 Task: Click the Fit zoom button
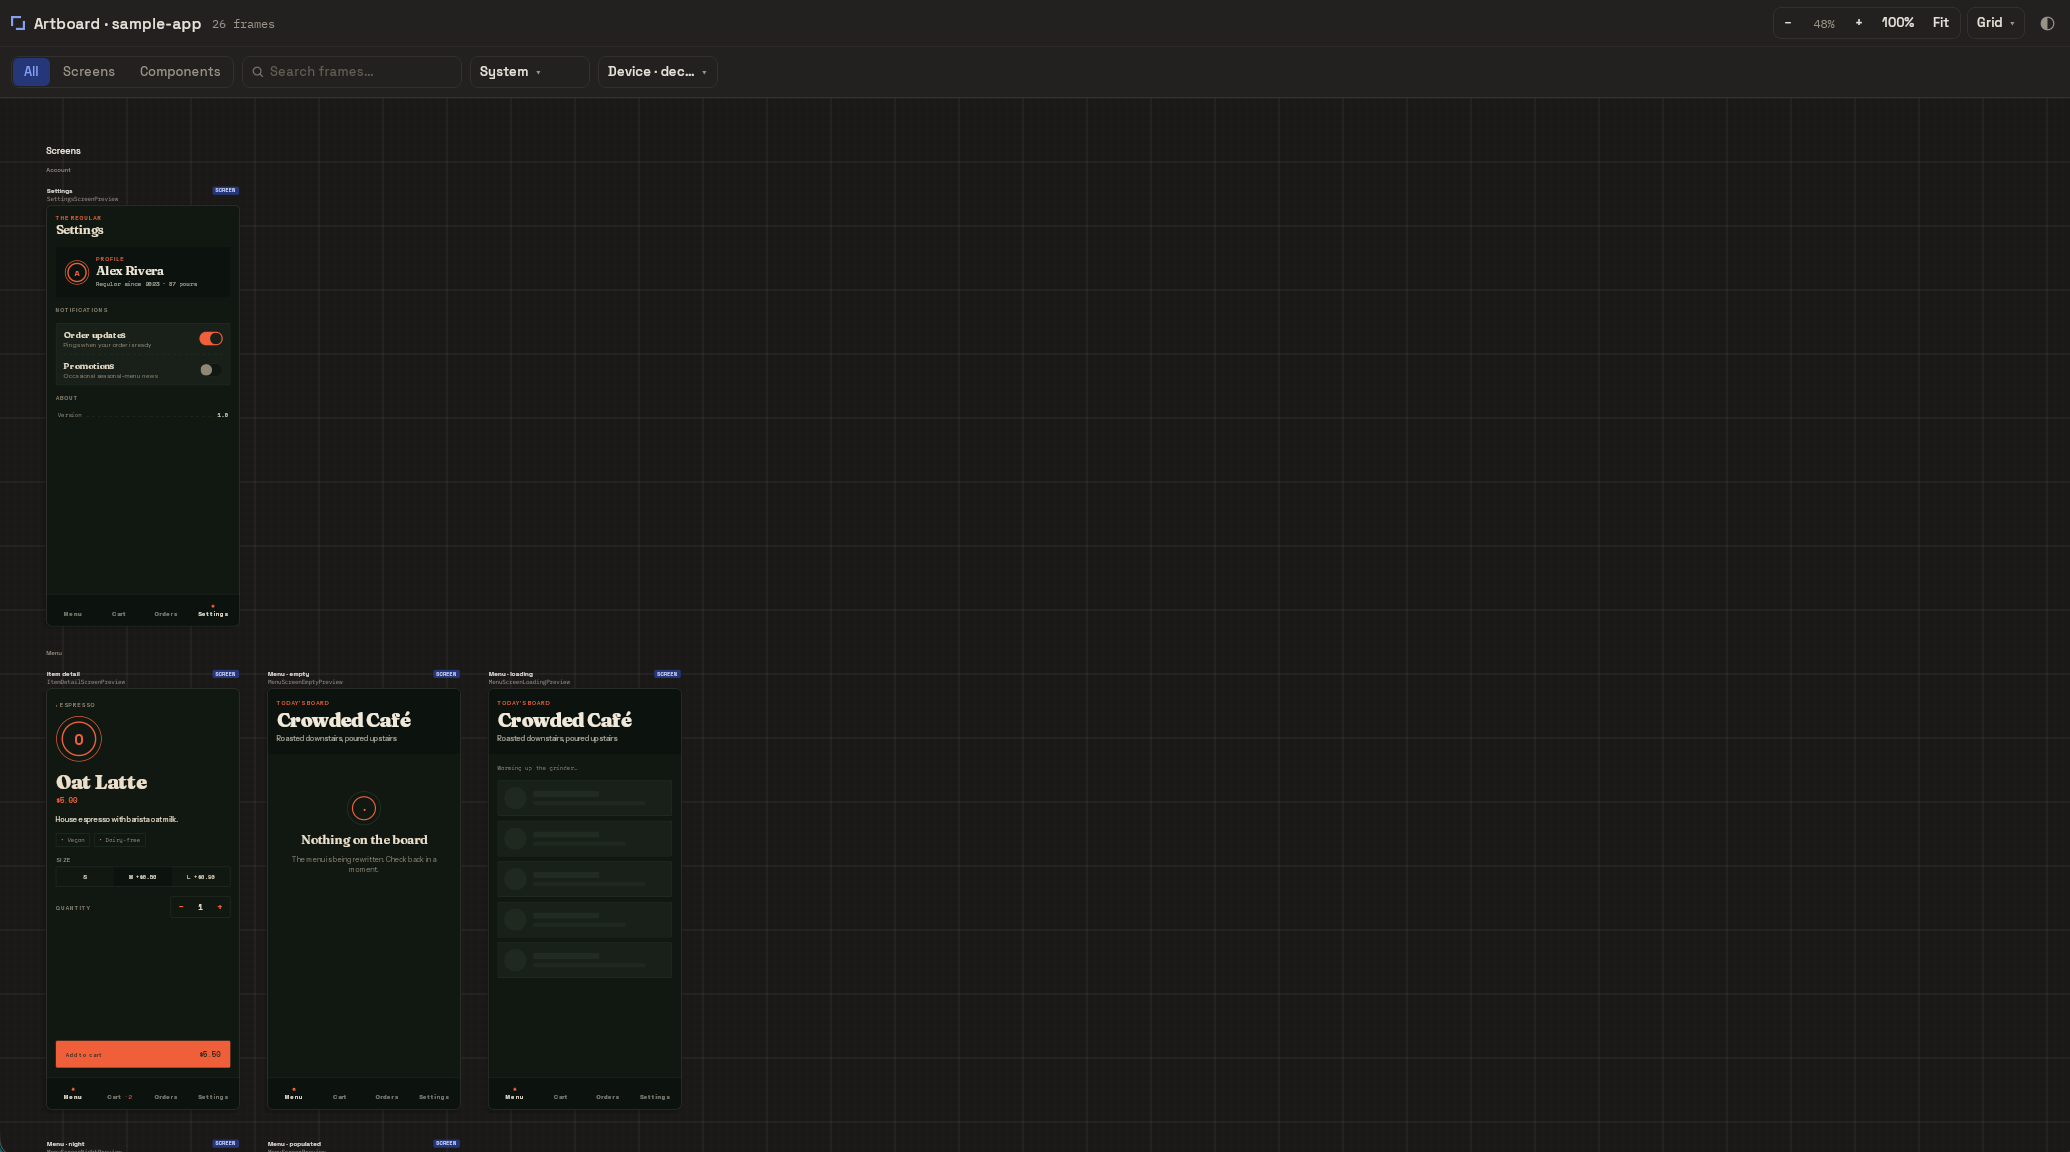[x=1941, y=23]
